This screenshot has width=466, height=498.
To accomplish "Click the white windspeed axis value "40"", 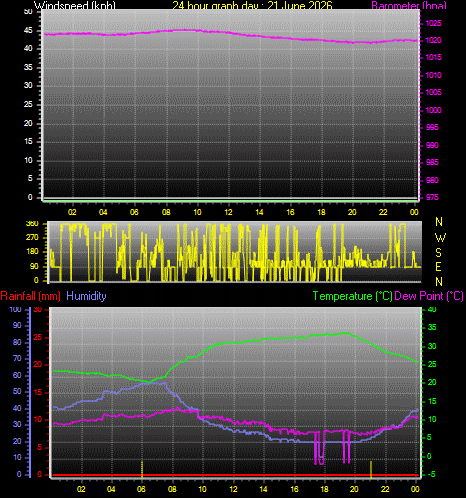I will tap(28, 48).
